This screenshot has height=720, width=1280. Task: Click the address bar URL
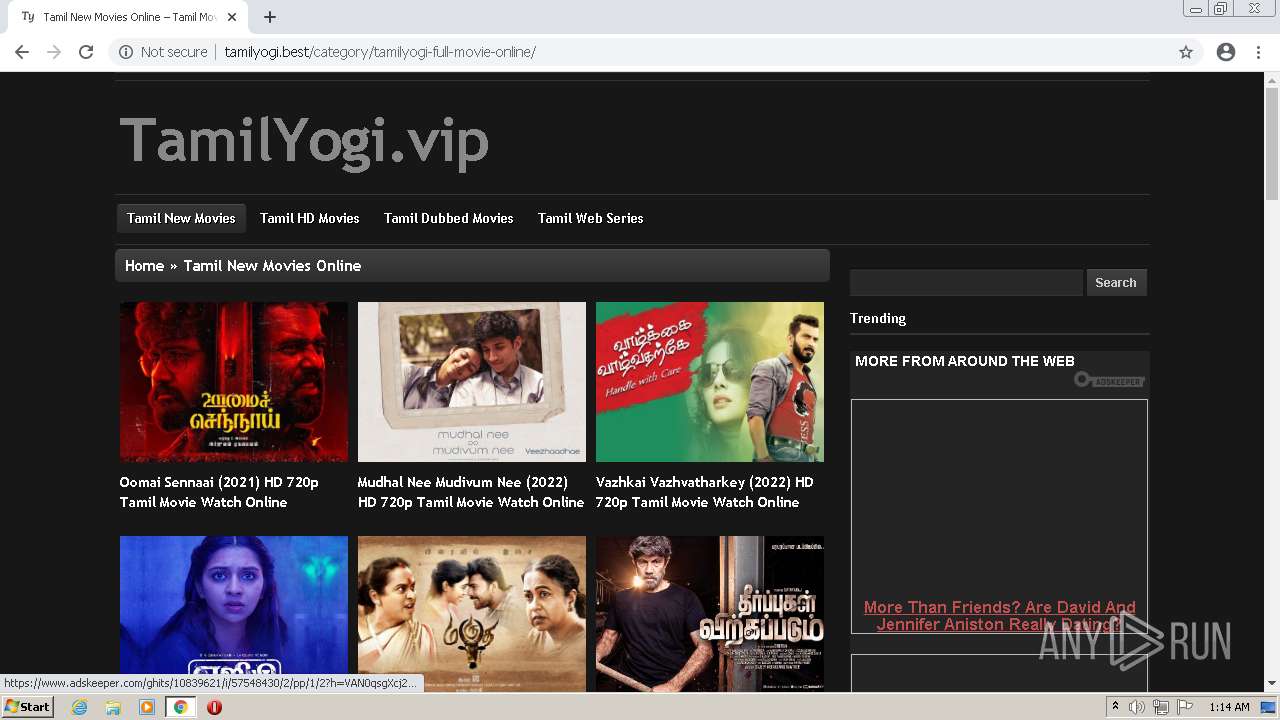(380, 52)
